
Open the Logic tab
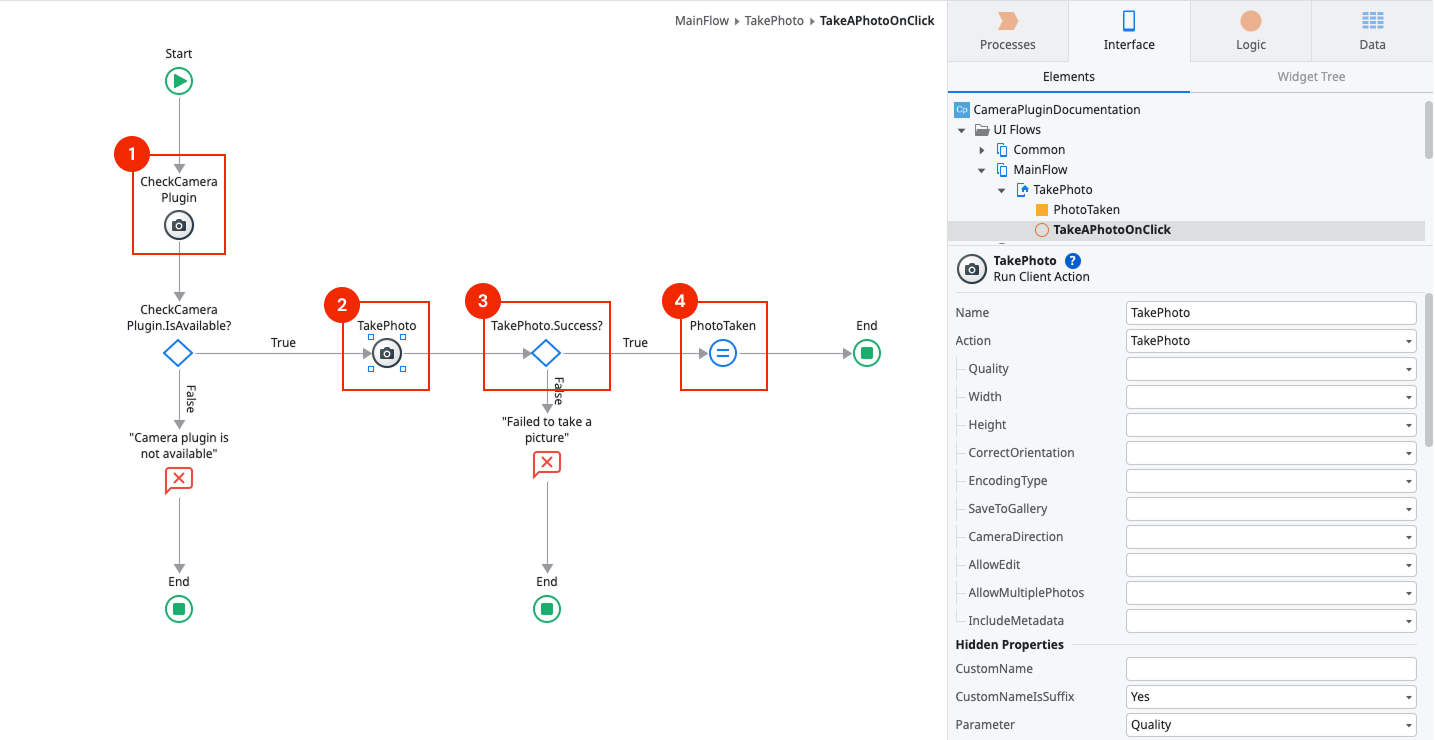(x=1251, y=31)
